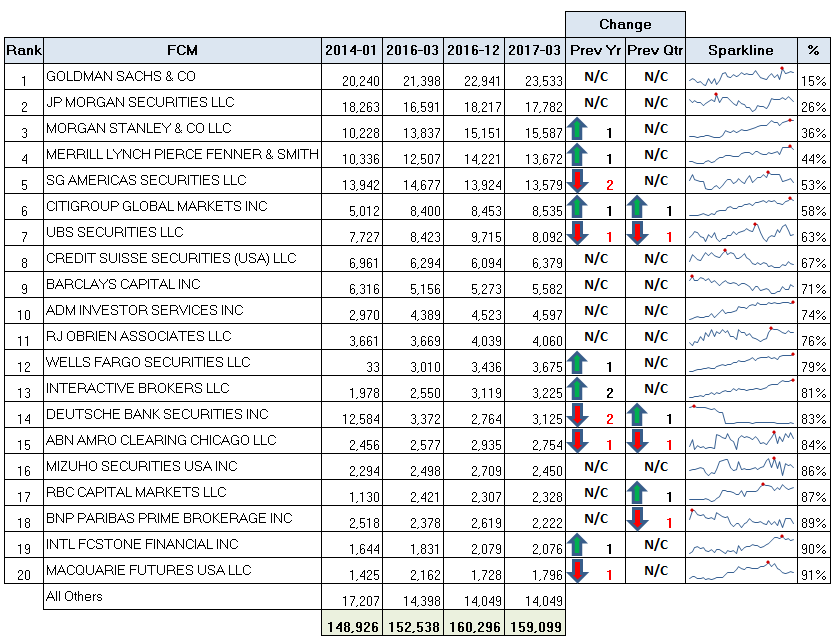Click the 2016-12 total 160,296

474,624
